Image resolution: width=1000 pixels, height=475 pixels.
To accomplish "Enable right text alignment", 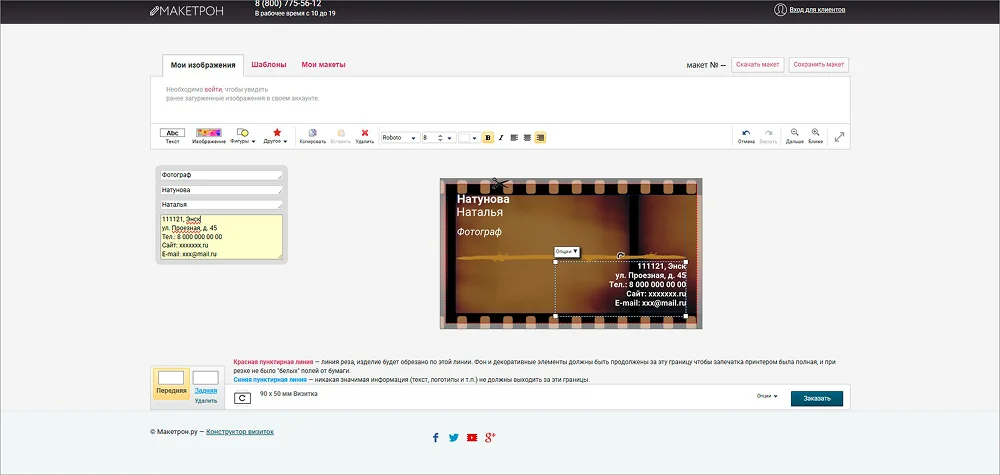I will 540,137.
